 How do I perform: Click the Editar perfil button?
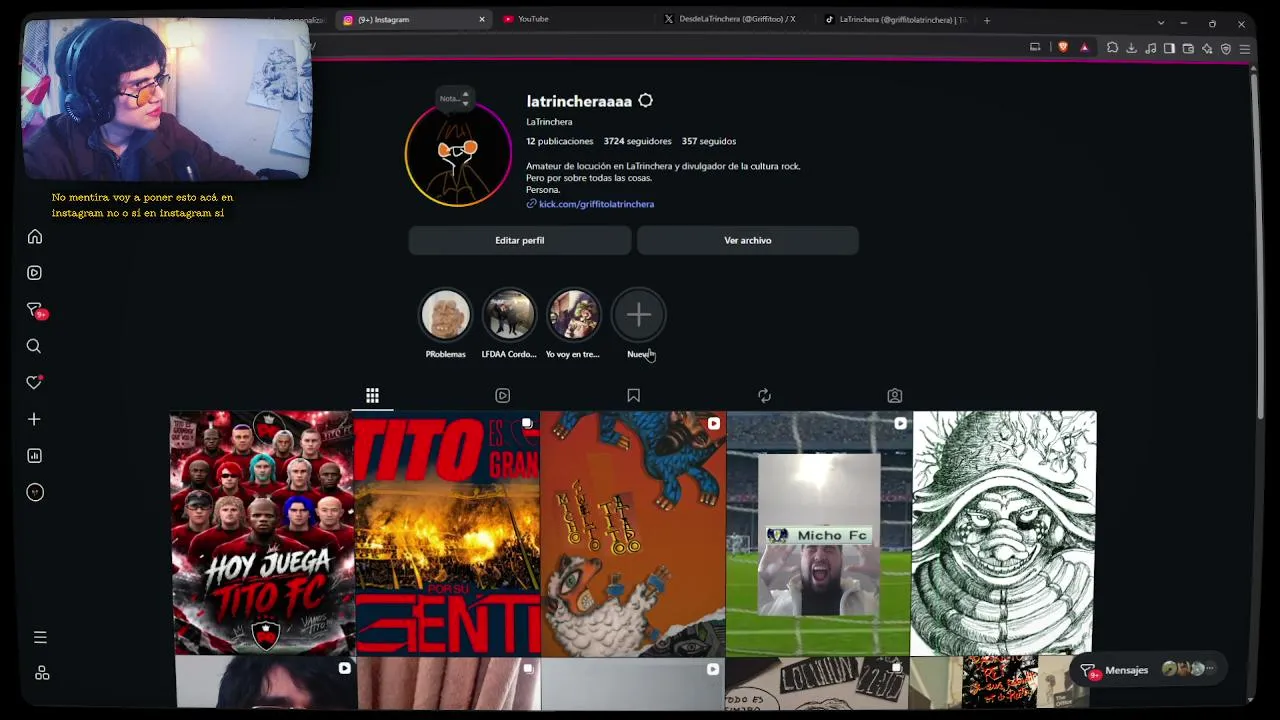tap(520, 240)
